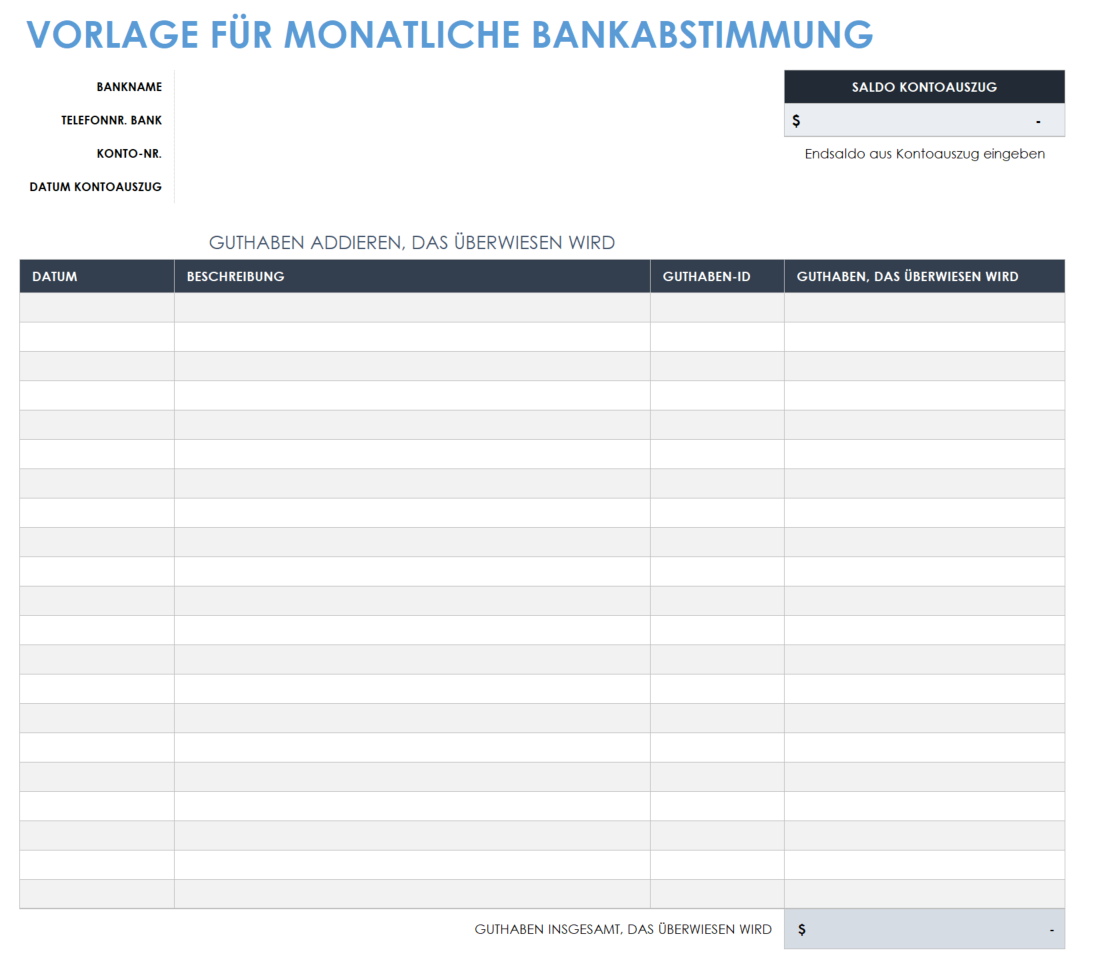Click the first row cell under DATUM
Screen dimensions: 1094x964
[97, 308]
